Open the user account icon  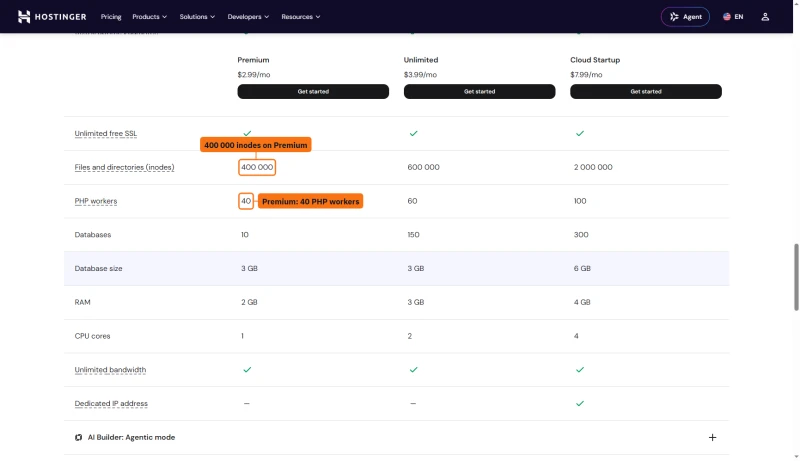[765, 17]
